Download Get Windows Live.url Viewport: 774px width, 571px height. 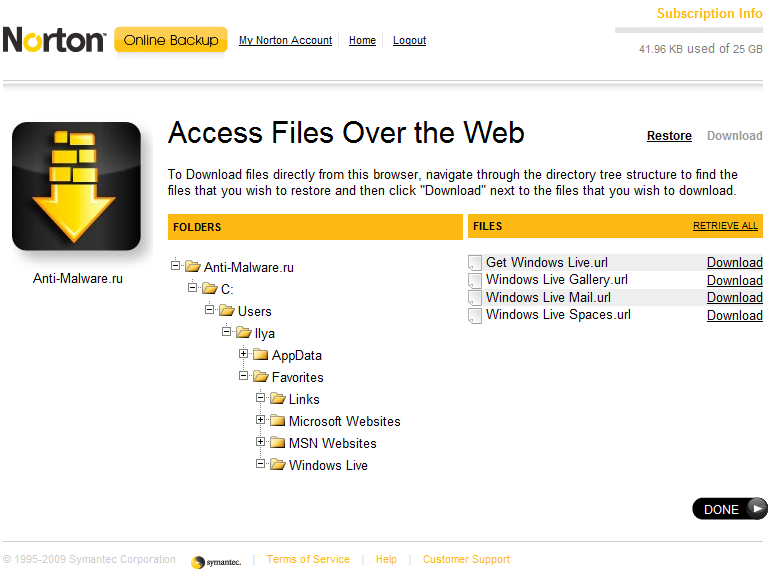tap(735, 263)
